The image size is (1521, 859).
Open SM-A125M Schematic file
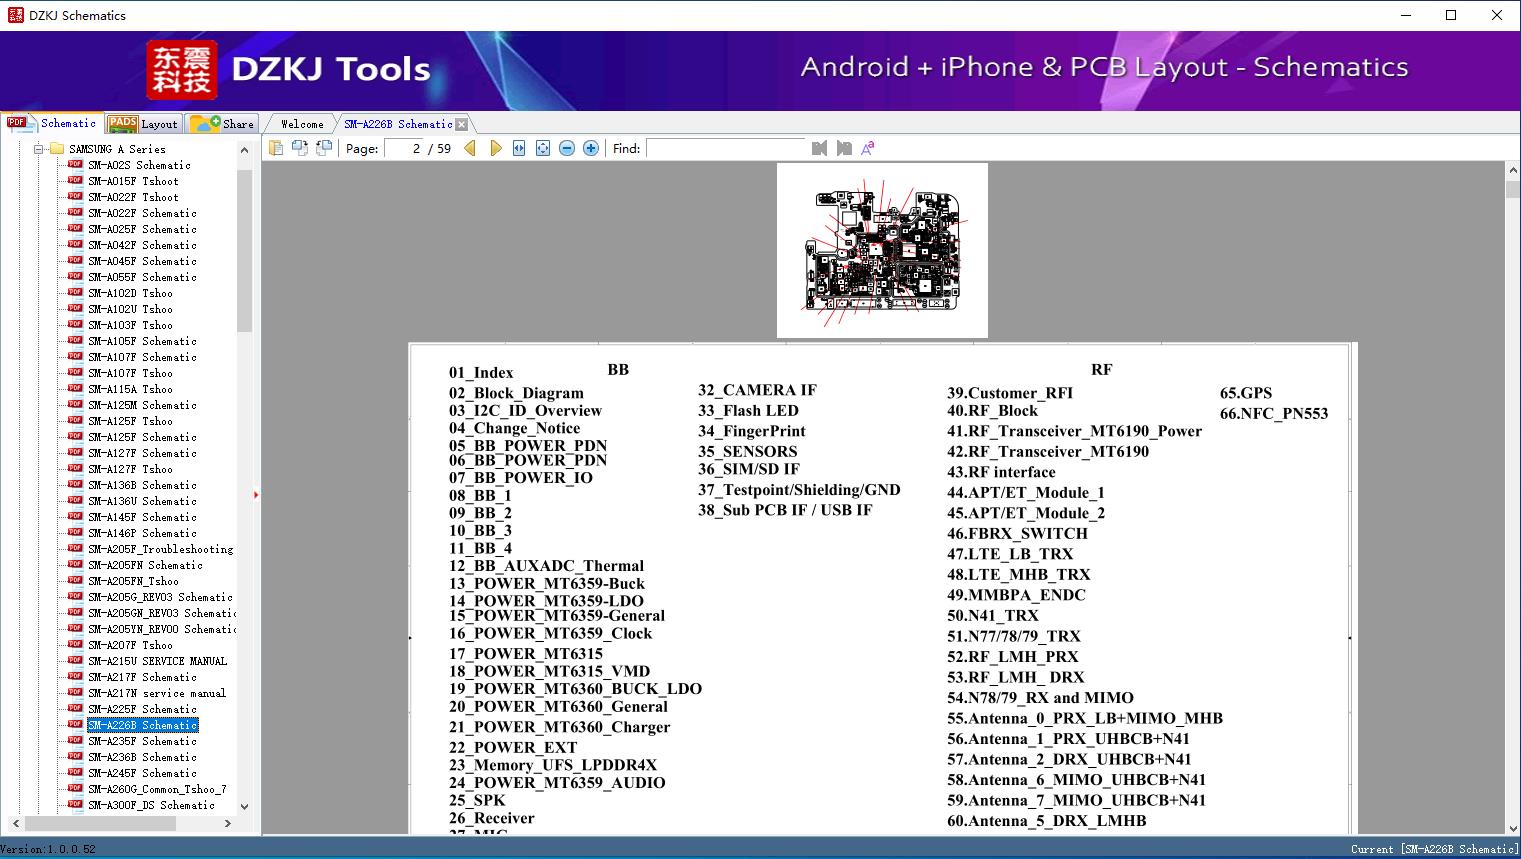click(x=142, y=405)
